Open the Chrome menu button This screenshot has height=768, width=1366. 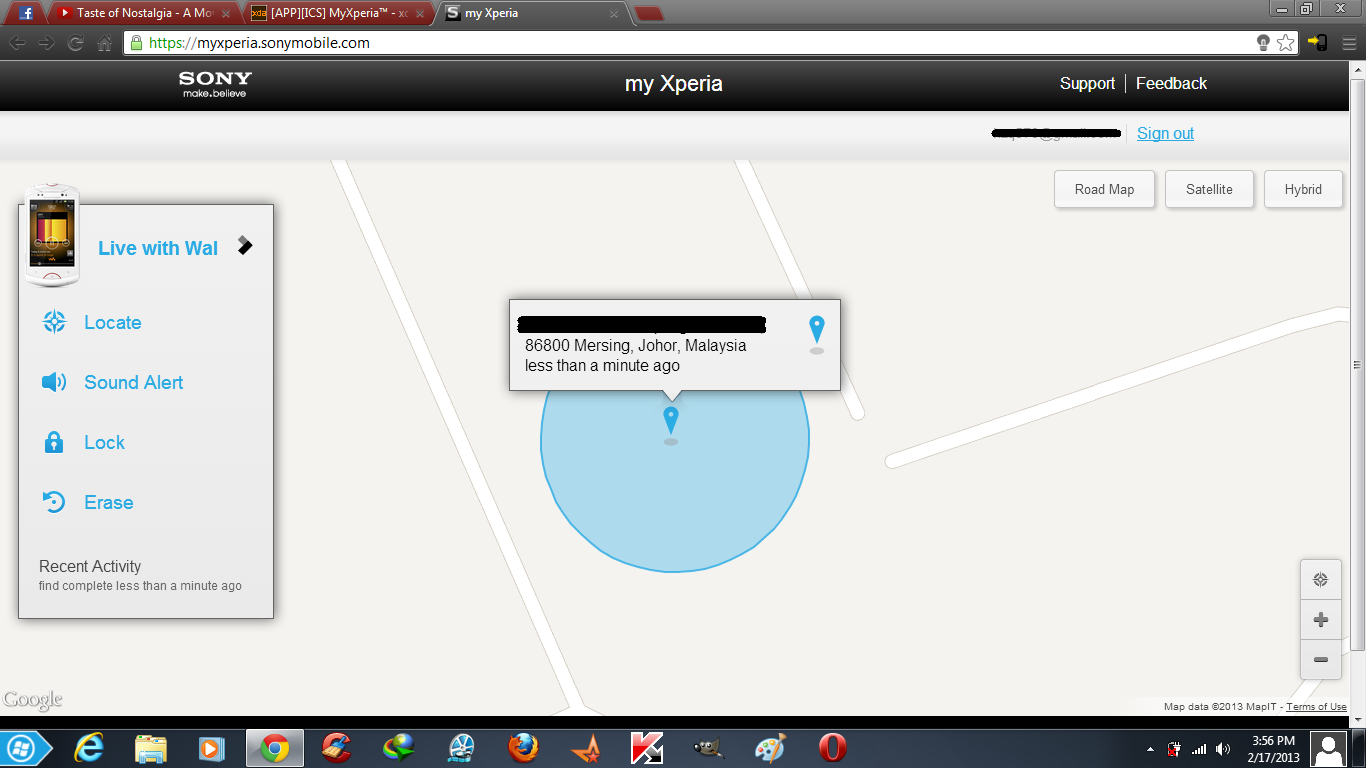(1347, 43)
